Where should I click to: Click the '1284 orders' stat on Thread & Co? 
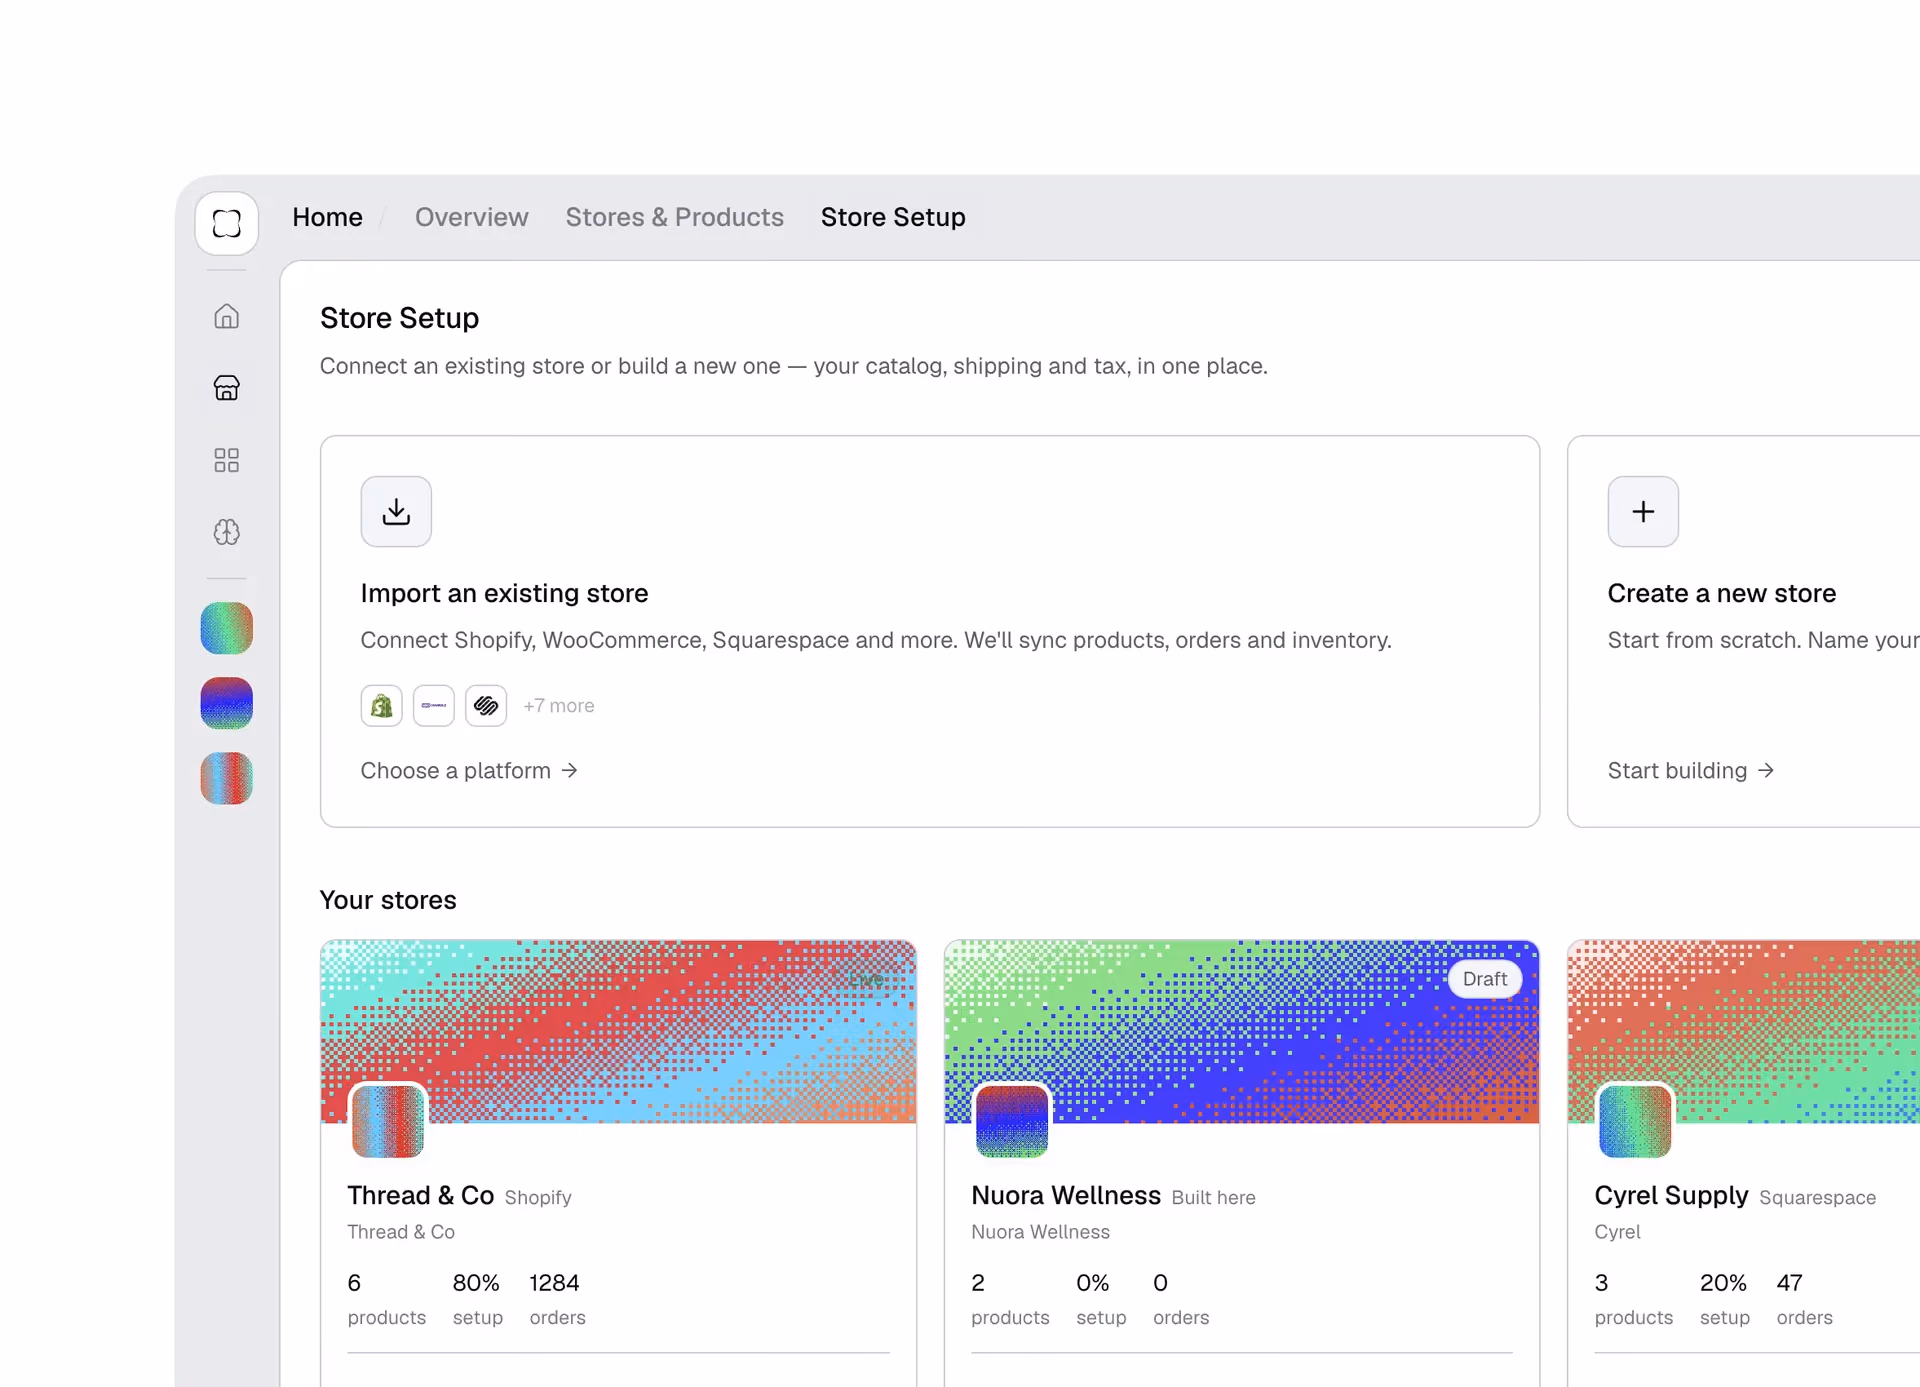coord(558,1300)
